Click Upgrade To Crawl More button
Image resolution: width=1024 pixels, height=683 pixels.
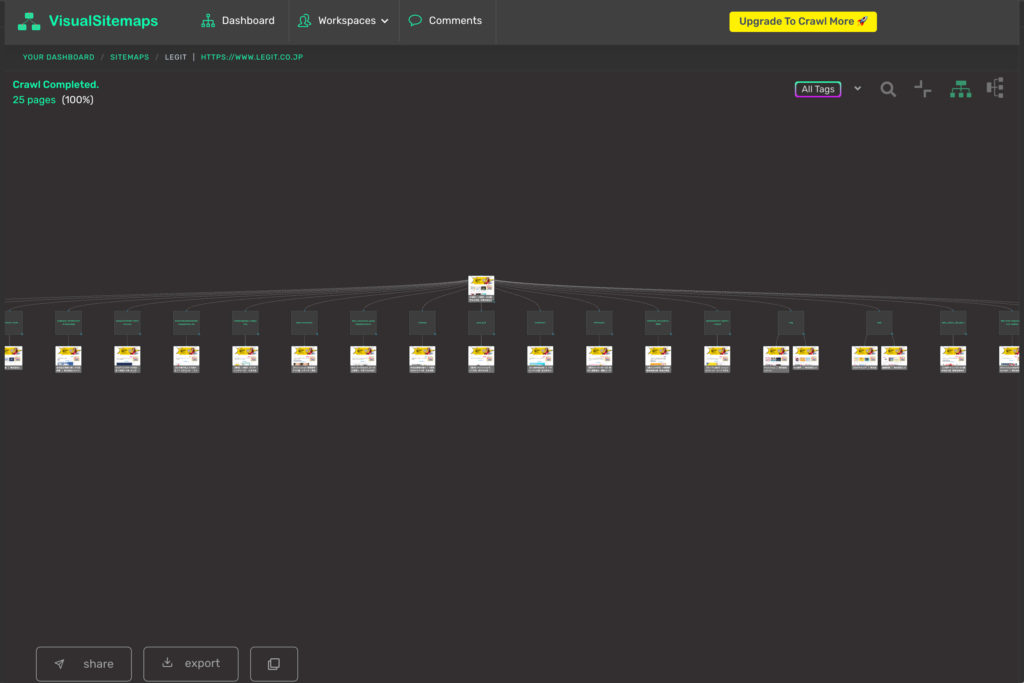tap(803, 21)
